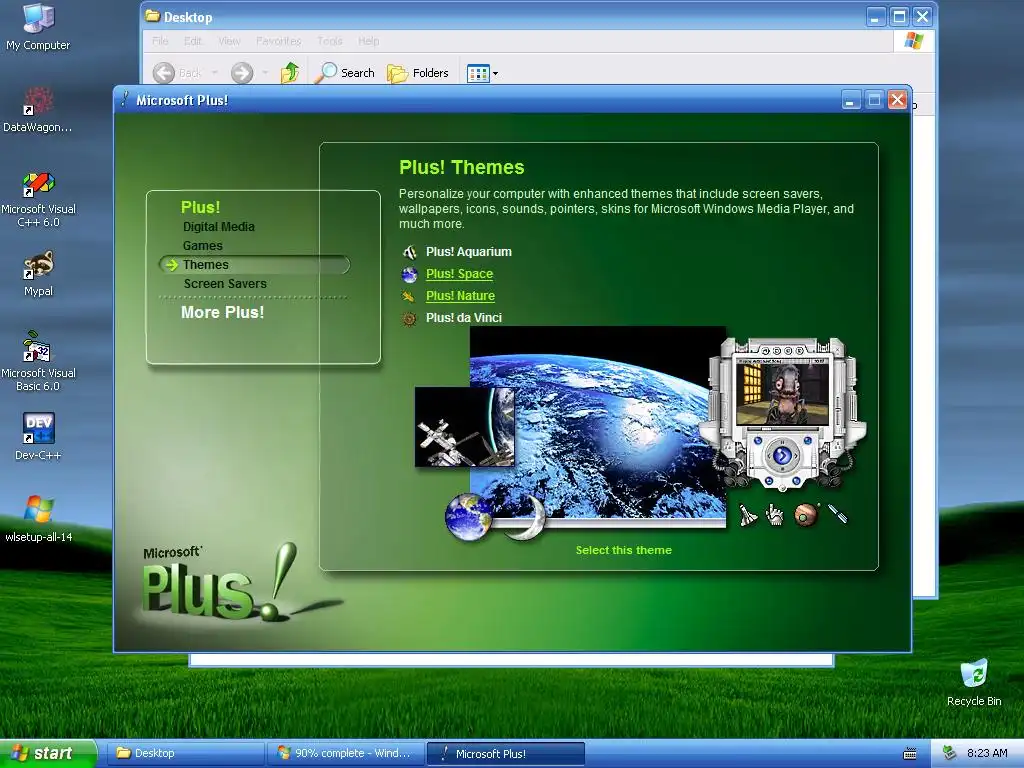Click system tray icon next to clock
This screenshot has height=768, width=1024.
[950, 754]
